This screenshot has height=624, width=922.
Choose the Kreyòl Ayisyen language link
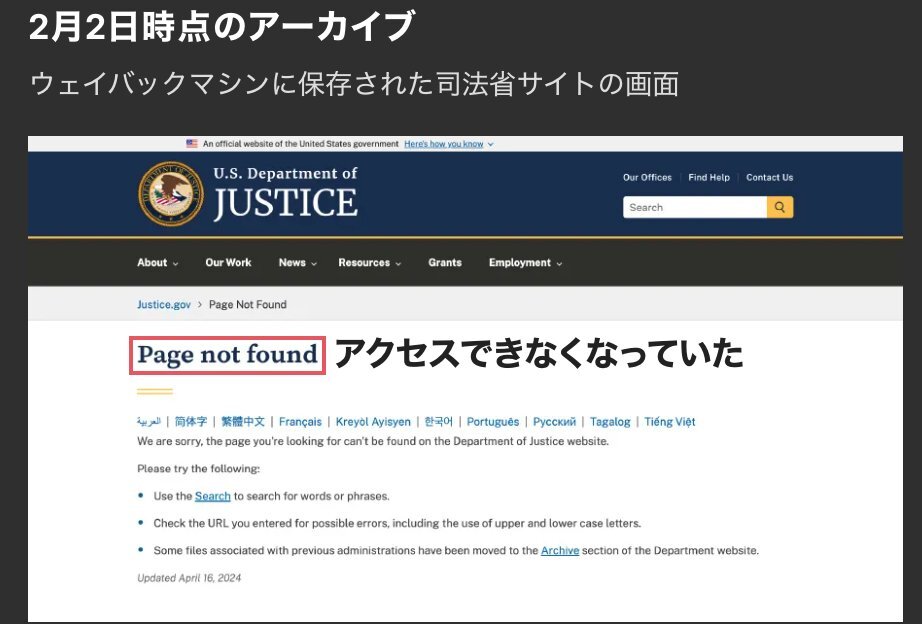click(x=373, y=422)
